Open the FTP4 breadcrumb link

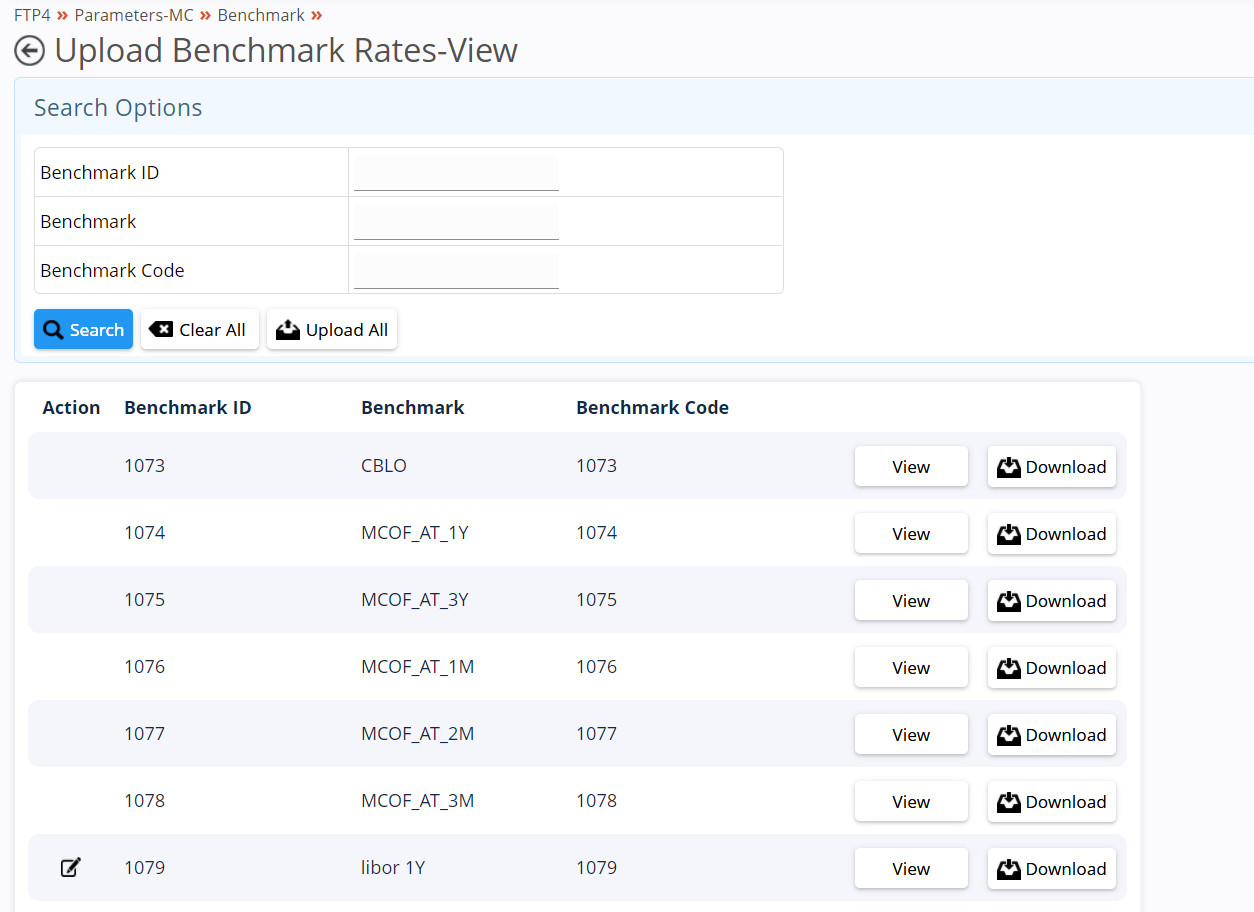[32, 15]
